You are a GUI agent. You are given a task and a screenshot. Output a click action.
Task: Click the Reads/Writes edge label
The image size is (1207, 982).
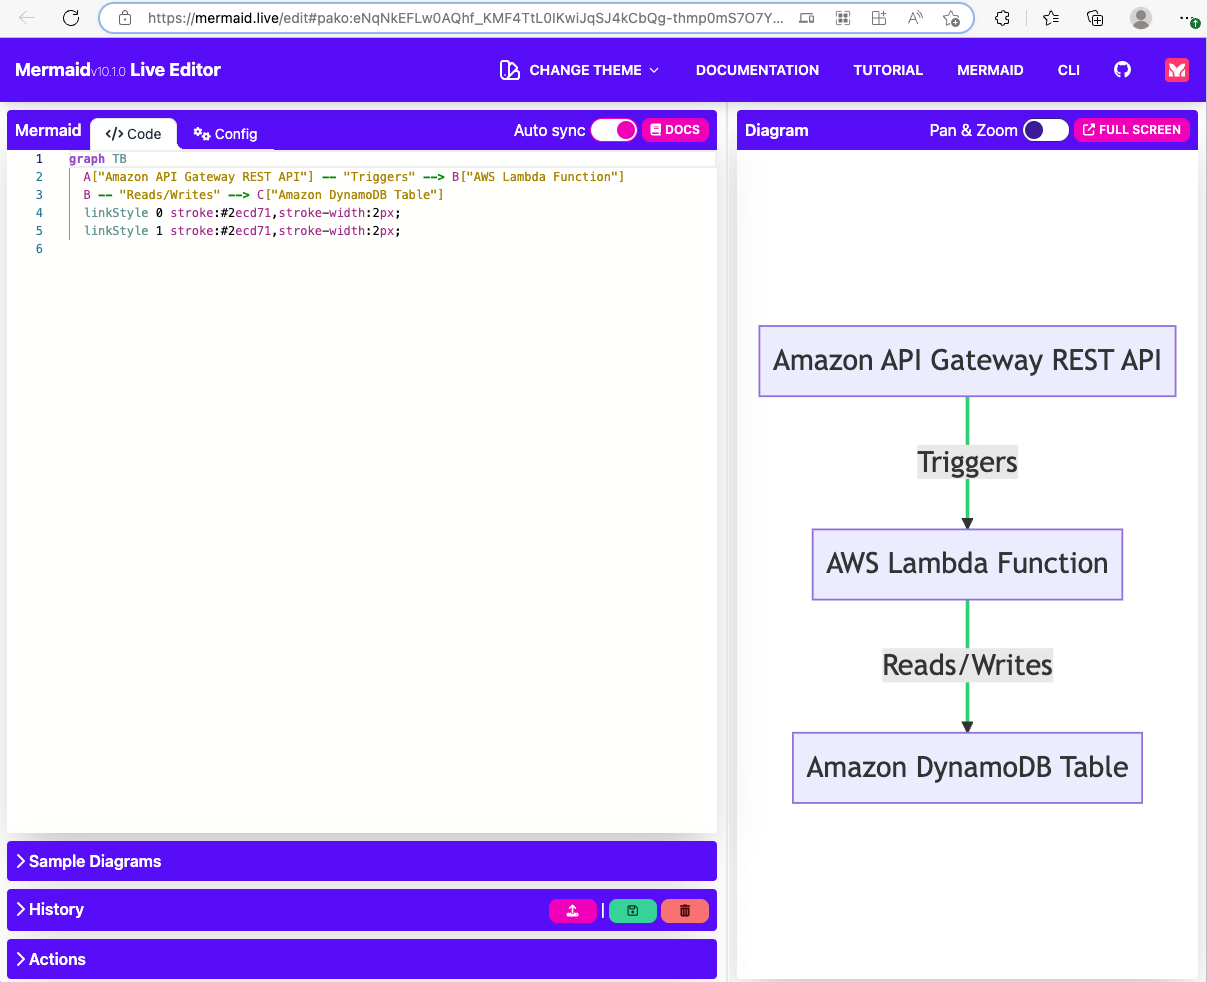point(967,665)
